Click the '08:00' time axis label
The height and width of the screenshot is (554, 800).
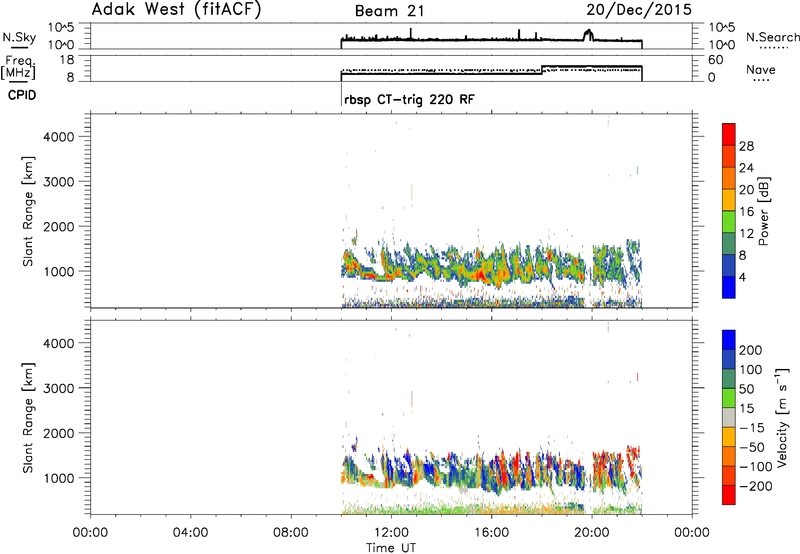pyautogui.click(x=291, y=533)
